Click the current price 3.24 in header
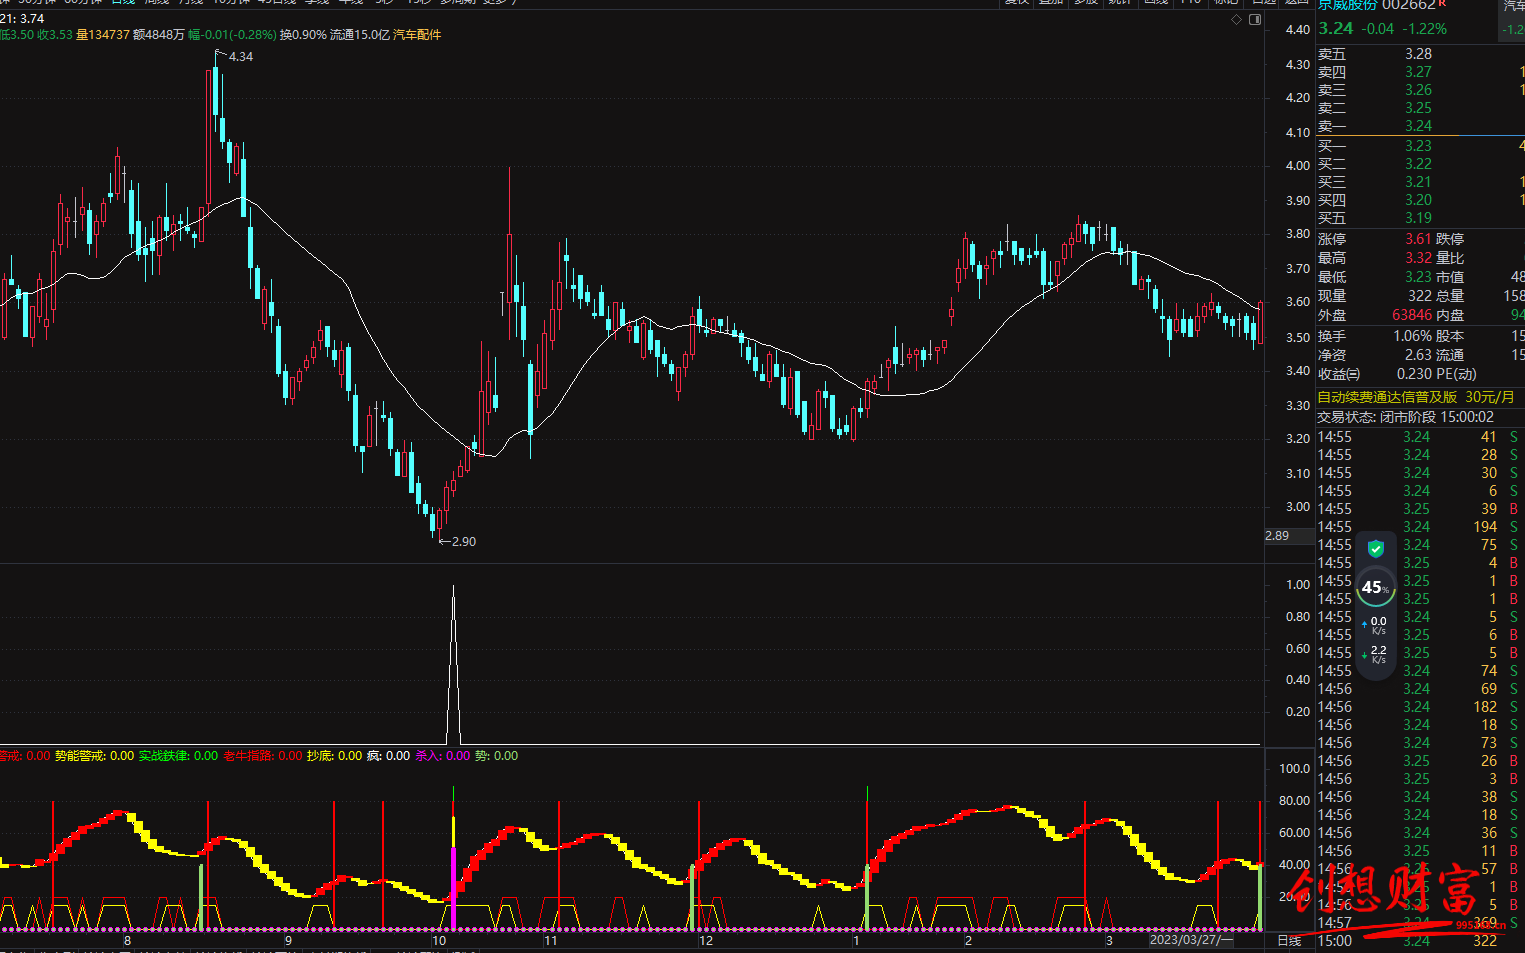This screenshot has height=953, width=1525. (x=1335, y=28)
